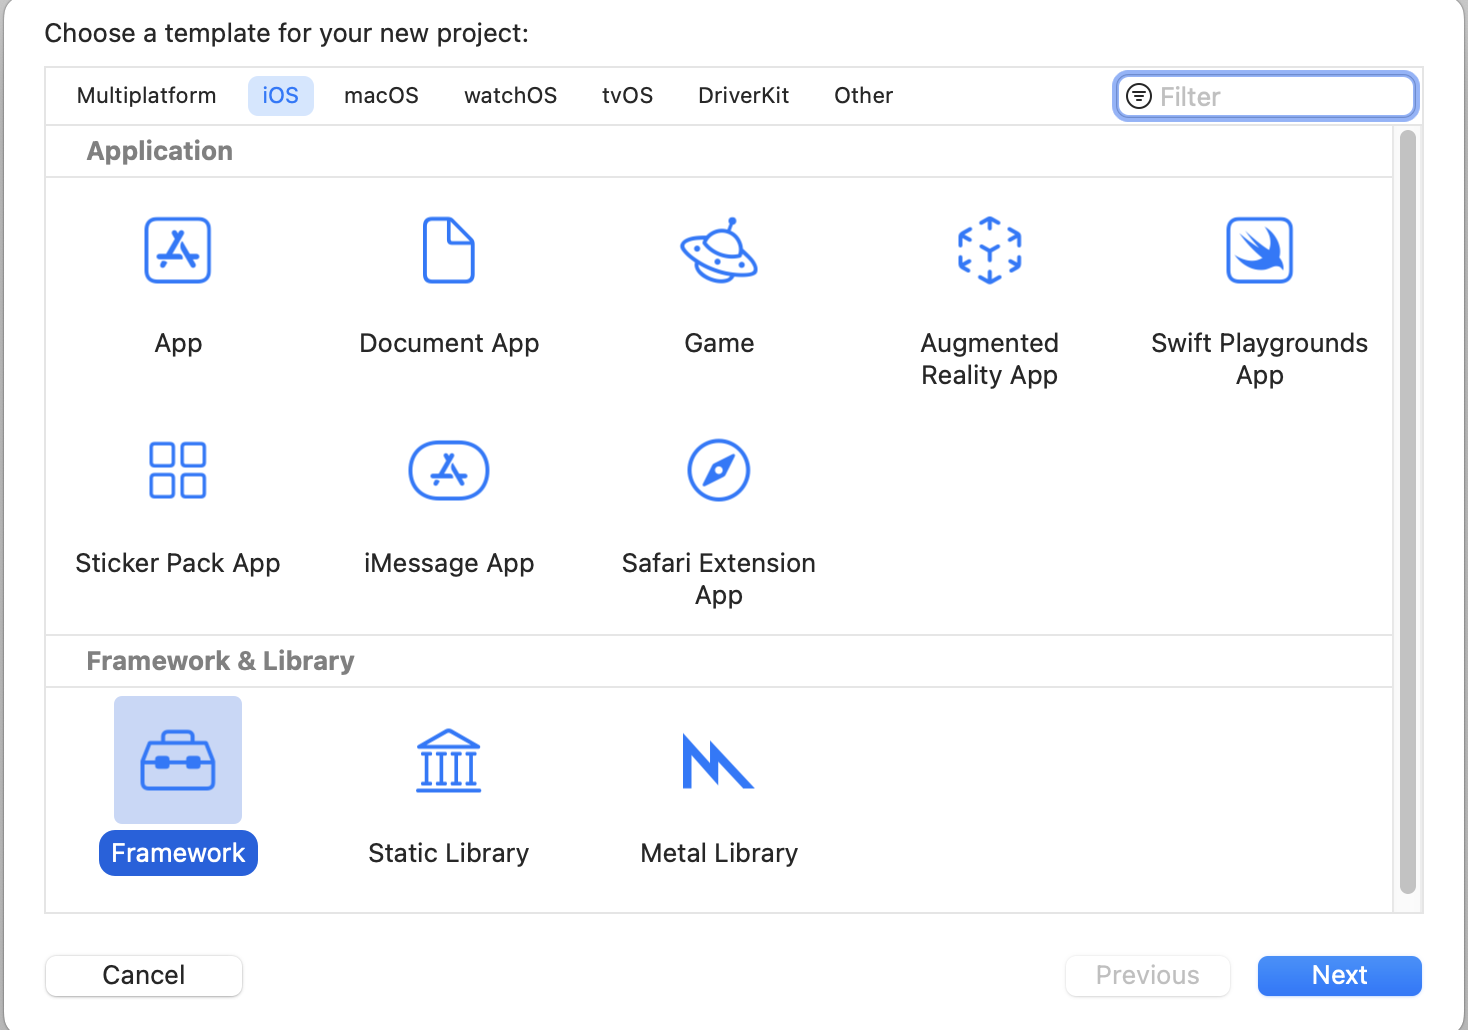Viewport: 1468px width, 1030px height.
Task: Click the "iMessage App" label
Action: (x=449, y=563)
